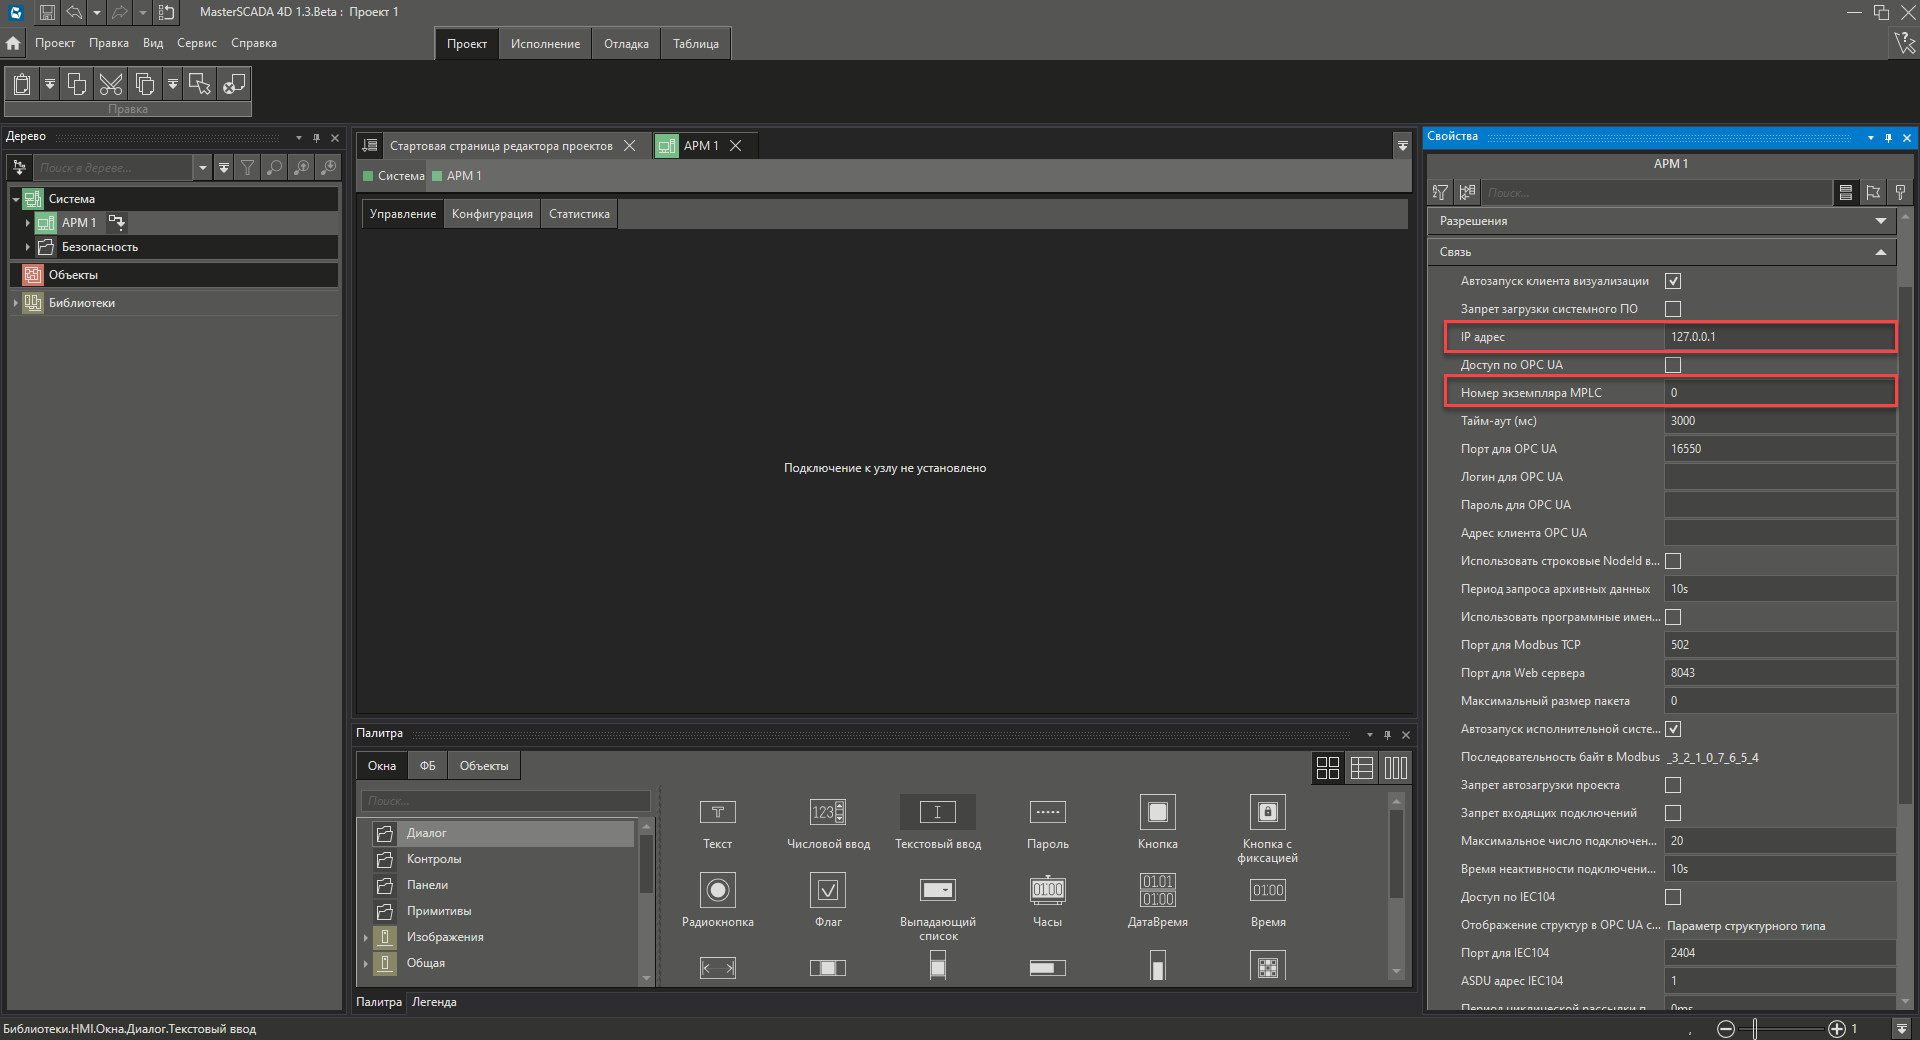
Task: Click the flag icon in the Свойства toolbar
Action: pos(1873,193)
